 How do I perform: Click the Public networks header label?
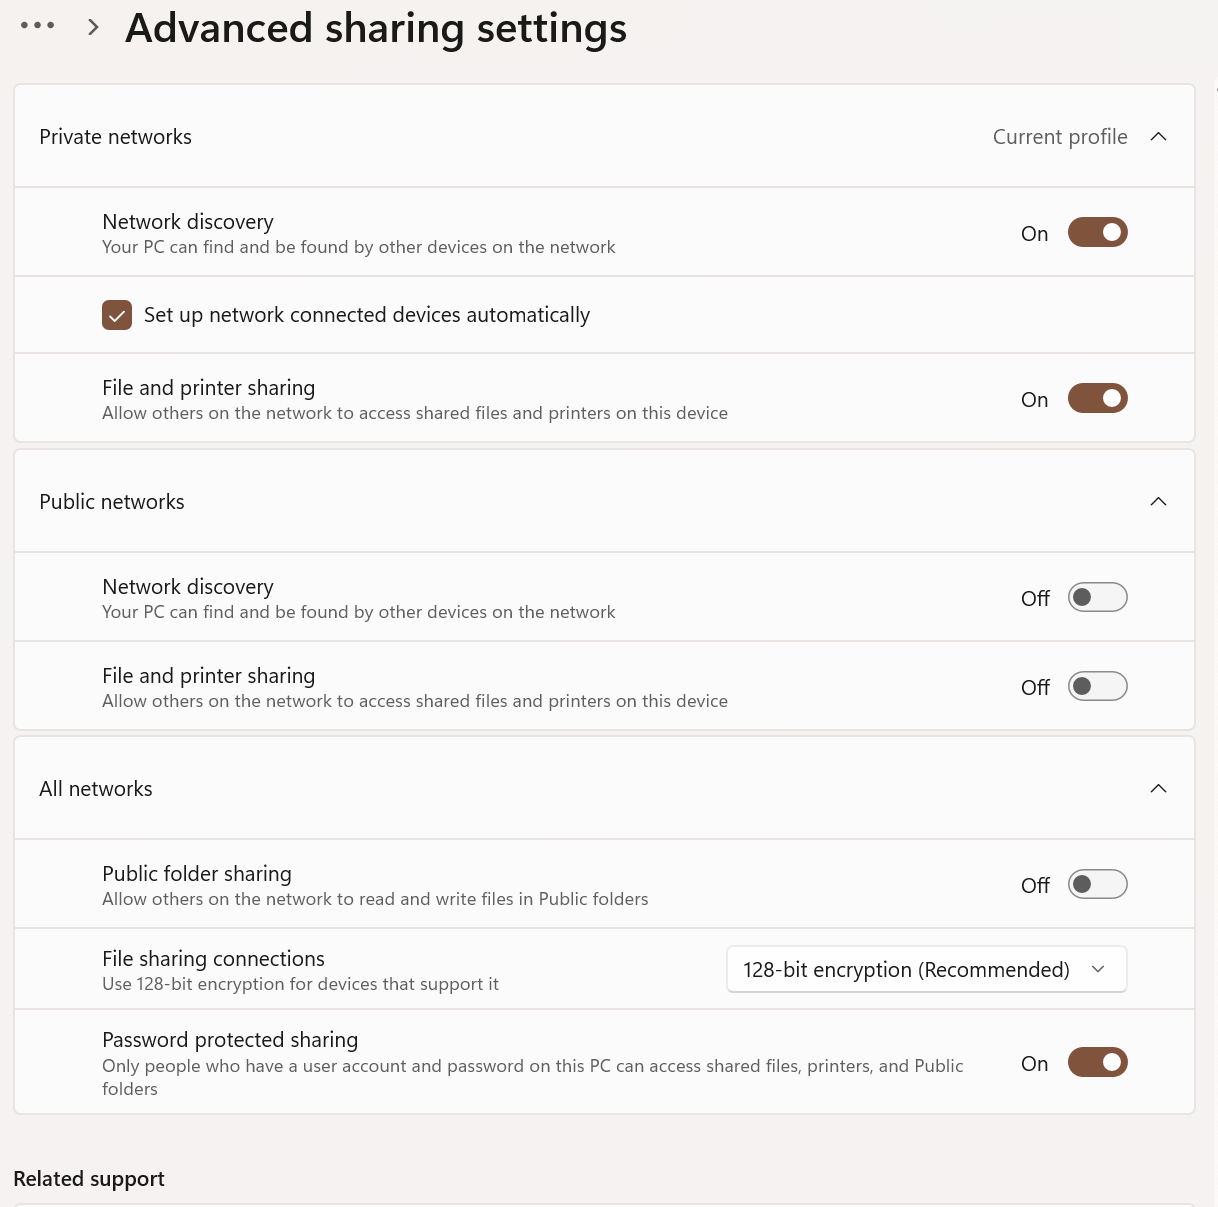112,502
